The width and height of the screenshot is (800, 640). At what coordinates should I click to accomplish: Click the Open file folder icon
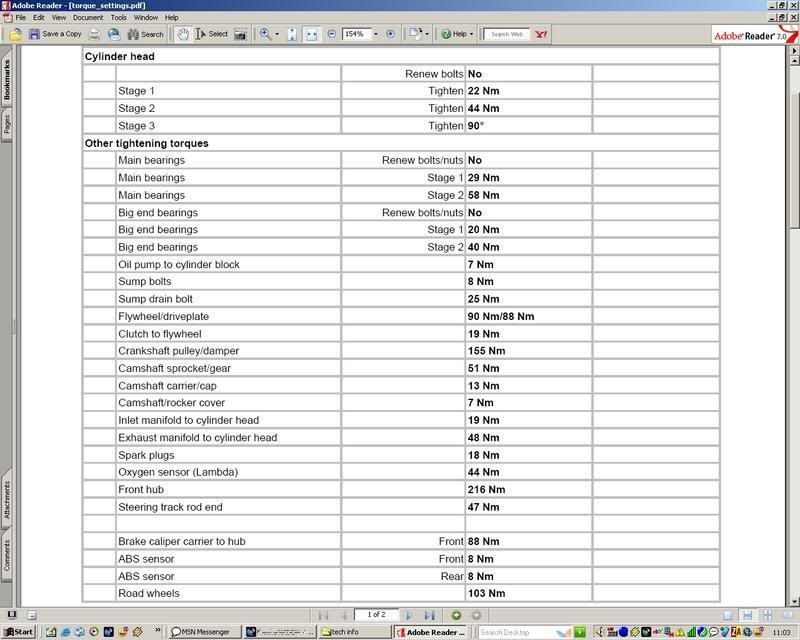click(x=15, y=34)
